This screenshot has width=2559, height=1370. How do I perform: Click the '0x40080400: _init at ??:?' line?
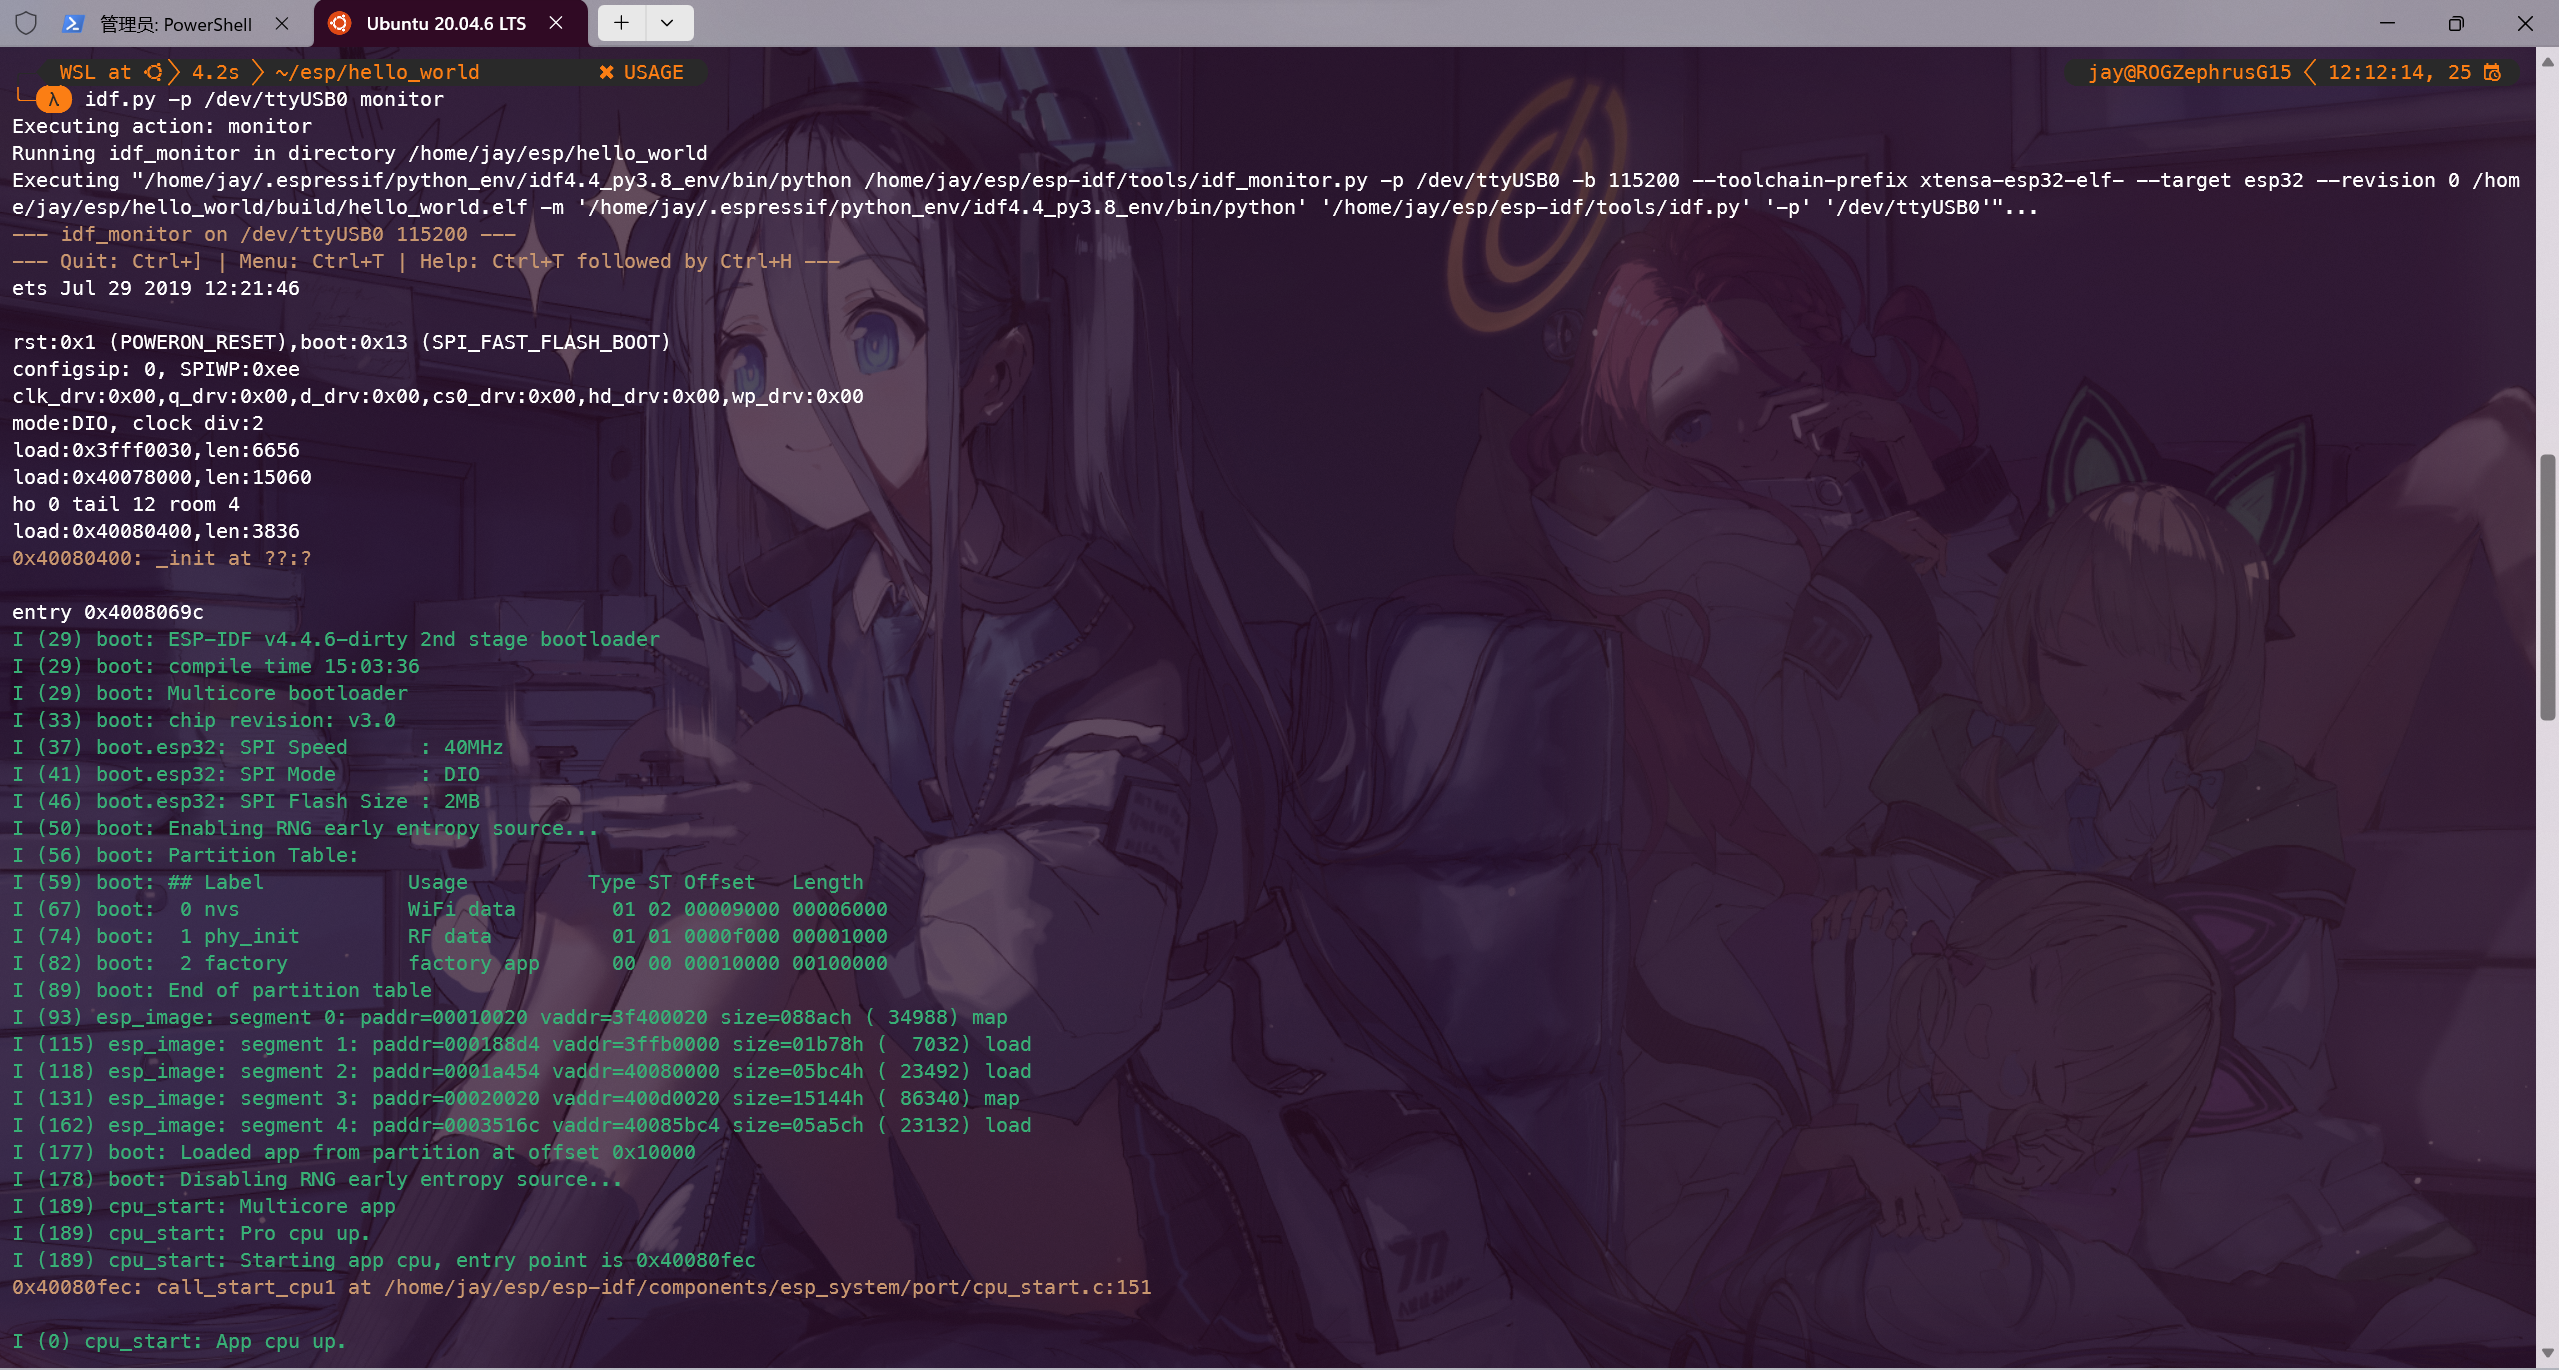coord(162,558)
